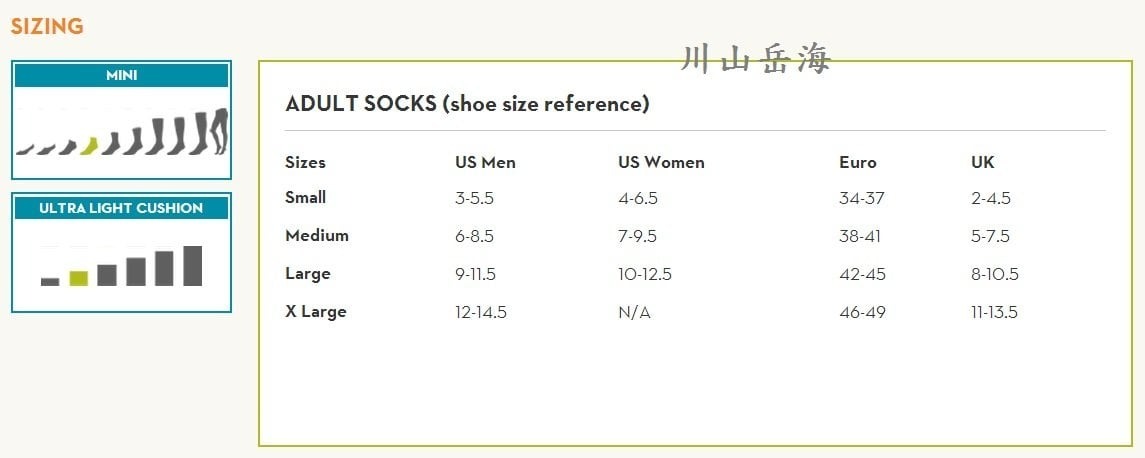The width and height of the screenshot is (1145, 458).
Task: Click the X Large size row label
Action: (315, 312)
